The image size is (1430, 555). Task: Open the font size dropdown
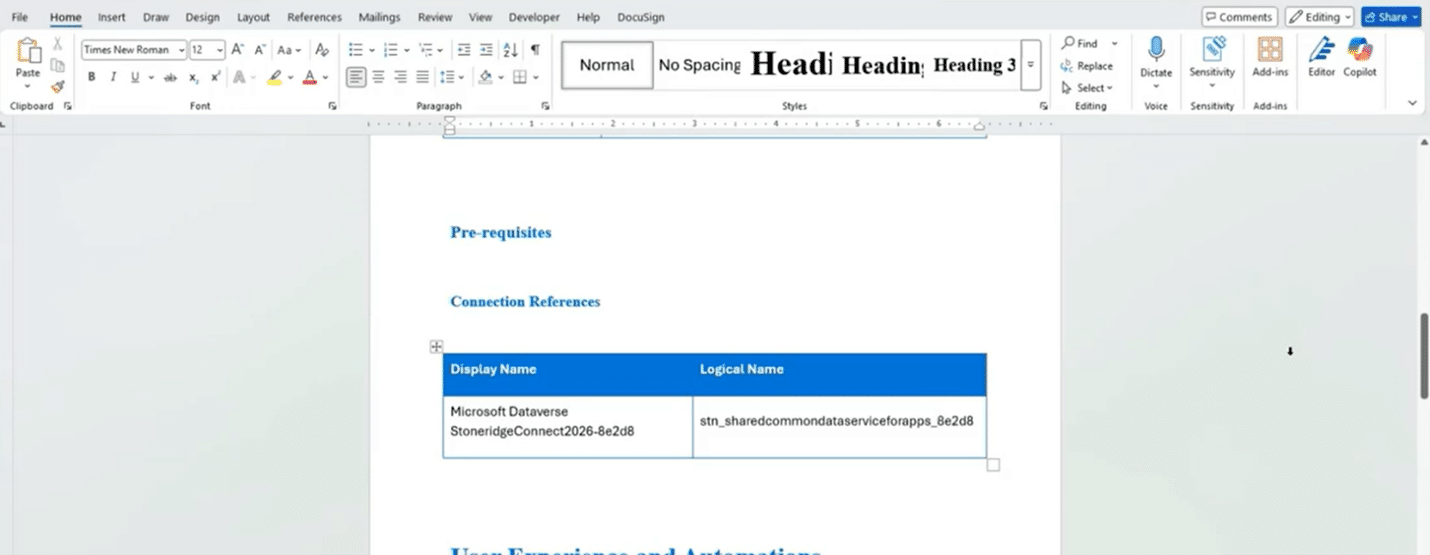(220, 50)
